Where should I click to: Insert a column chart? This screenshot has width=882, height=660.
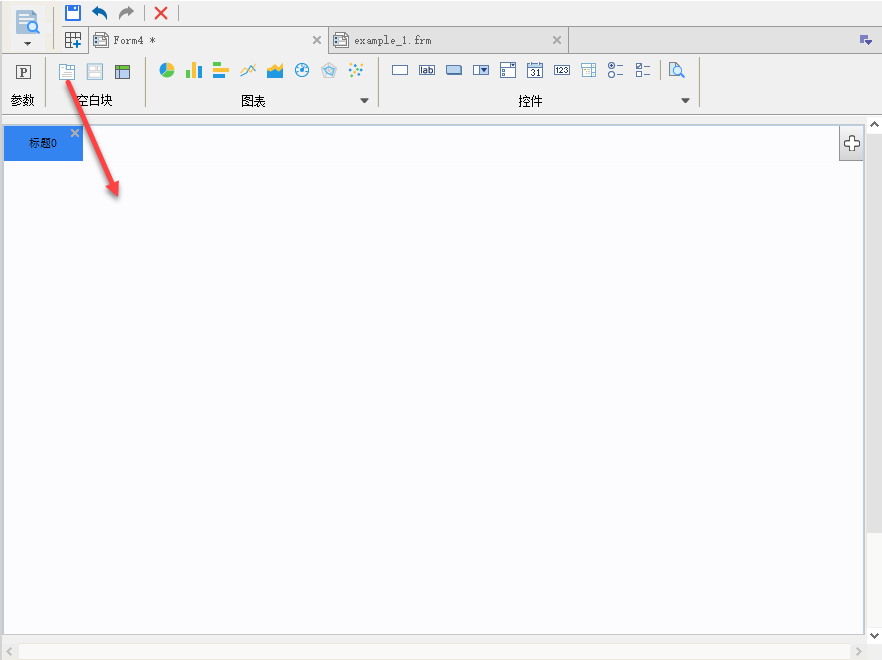pos(194,70)
